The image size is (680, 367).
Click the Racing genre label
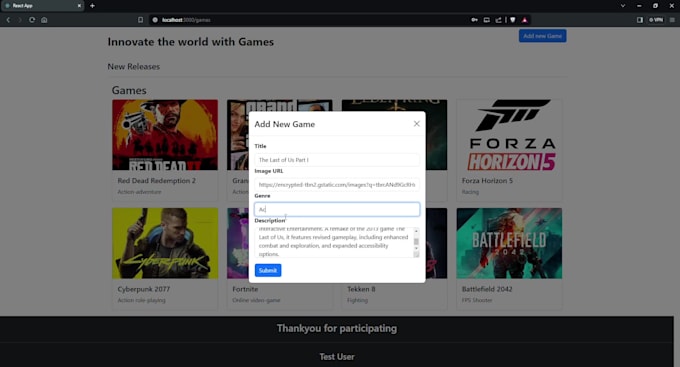click(470, 192)
